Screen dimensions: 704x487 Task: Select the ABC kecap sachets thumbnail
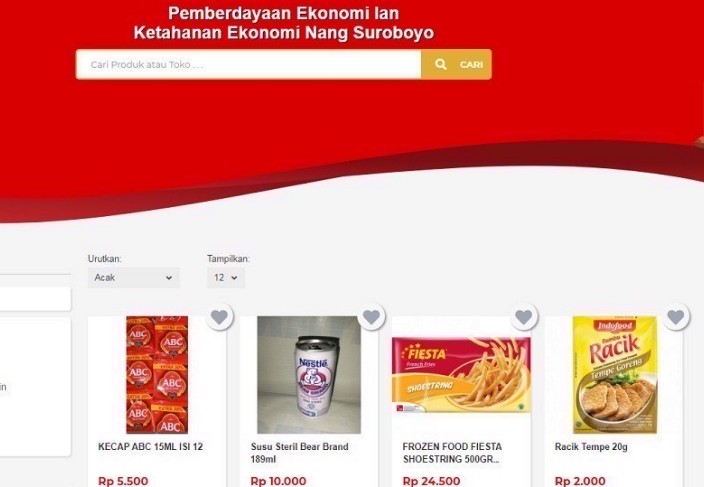[x=157, y=375]
